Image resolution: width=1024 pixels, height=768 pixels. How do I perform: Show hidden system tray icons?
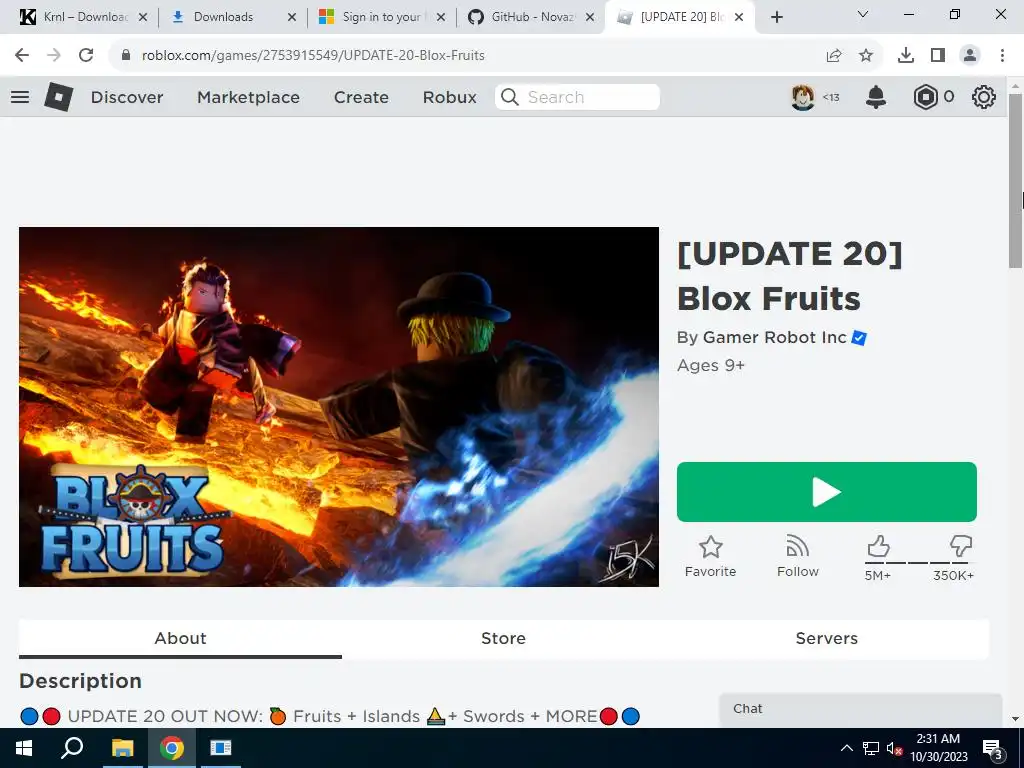click(846, 748)
